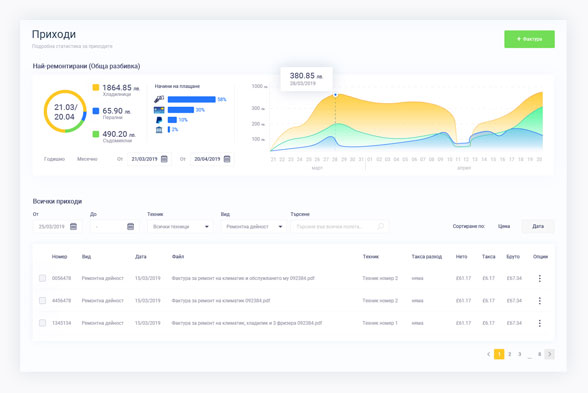Click the От filter date field 25/03/2019

click(57, 226)
